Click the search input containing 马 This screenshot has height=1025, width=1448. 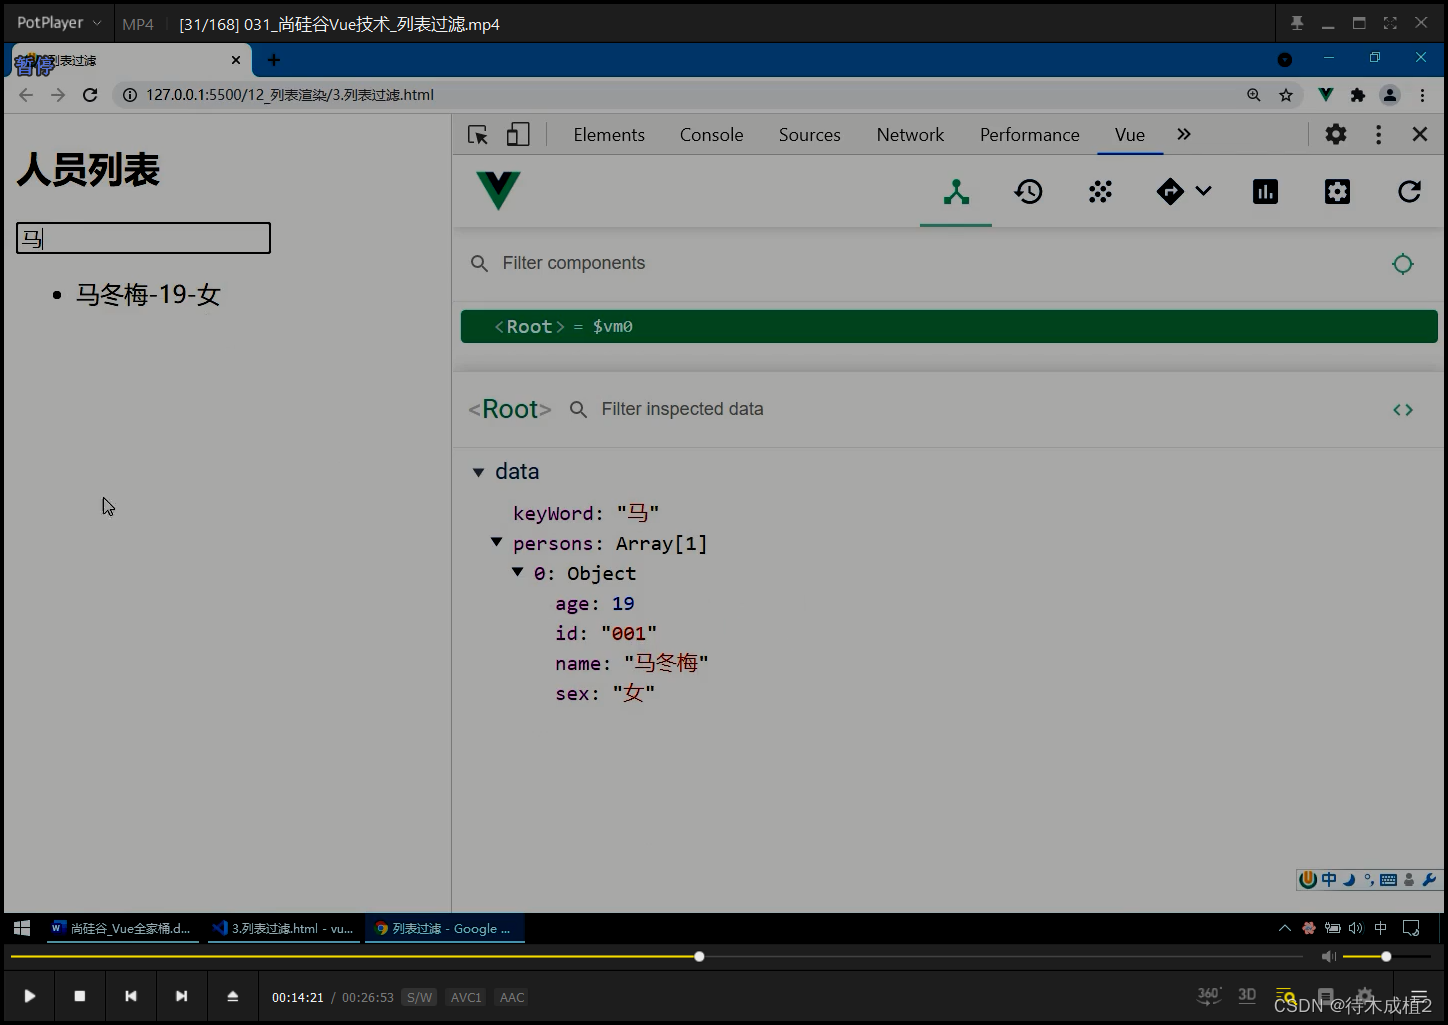[x=143, y=238]
